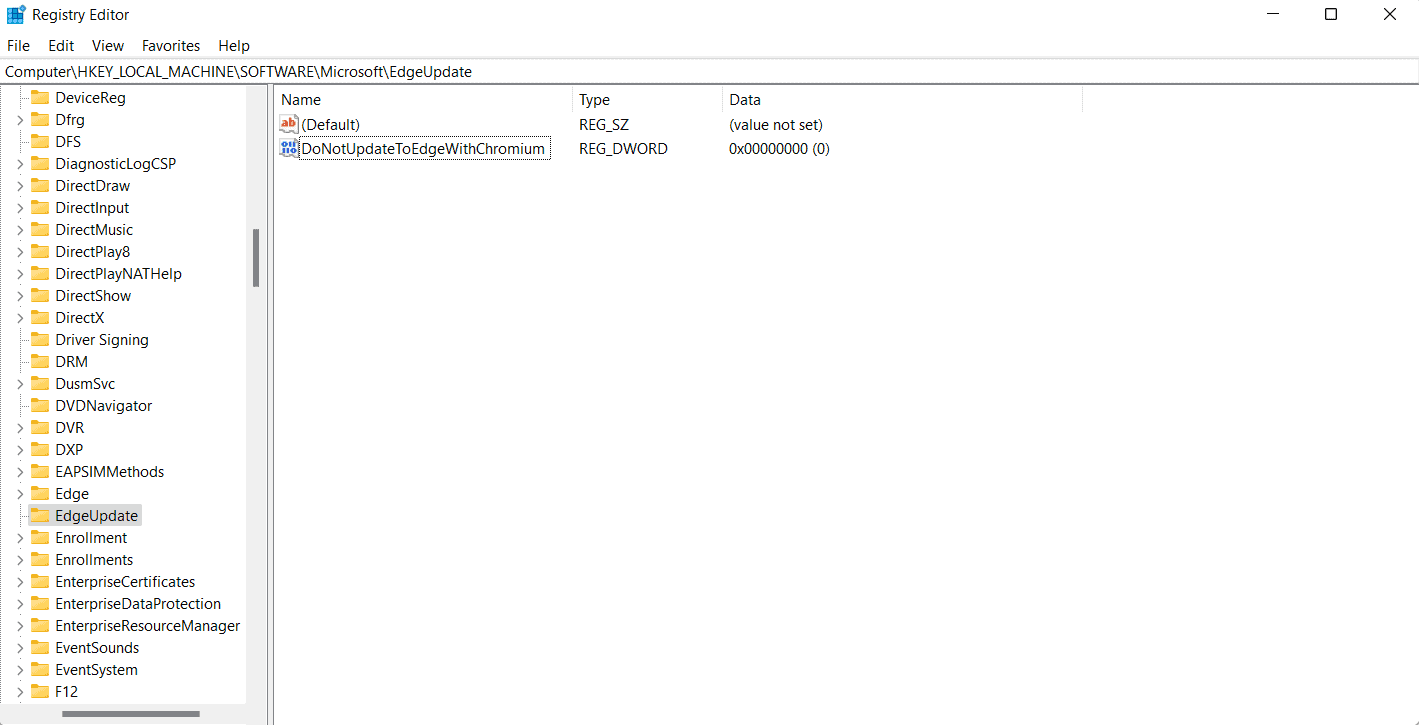Select the EventSystem key label
Image resolution: width=1419 pixels, height=725 pixels.
(96, 670)
